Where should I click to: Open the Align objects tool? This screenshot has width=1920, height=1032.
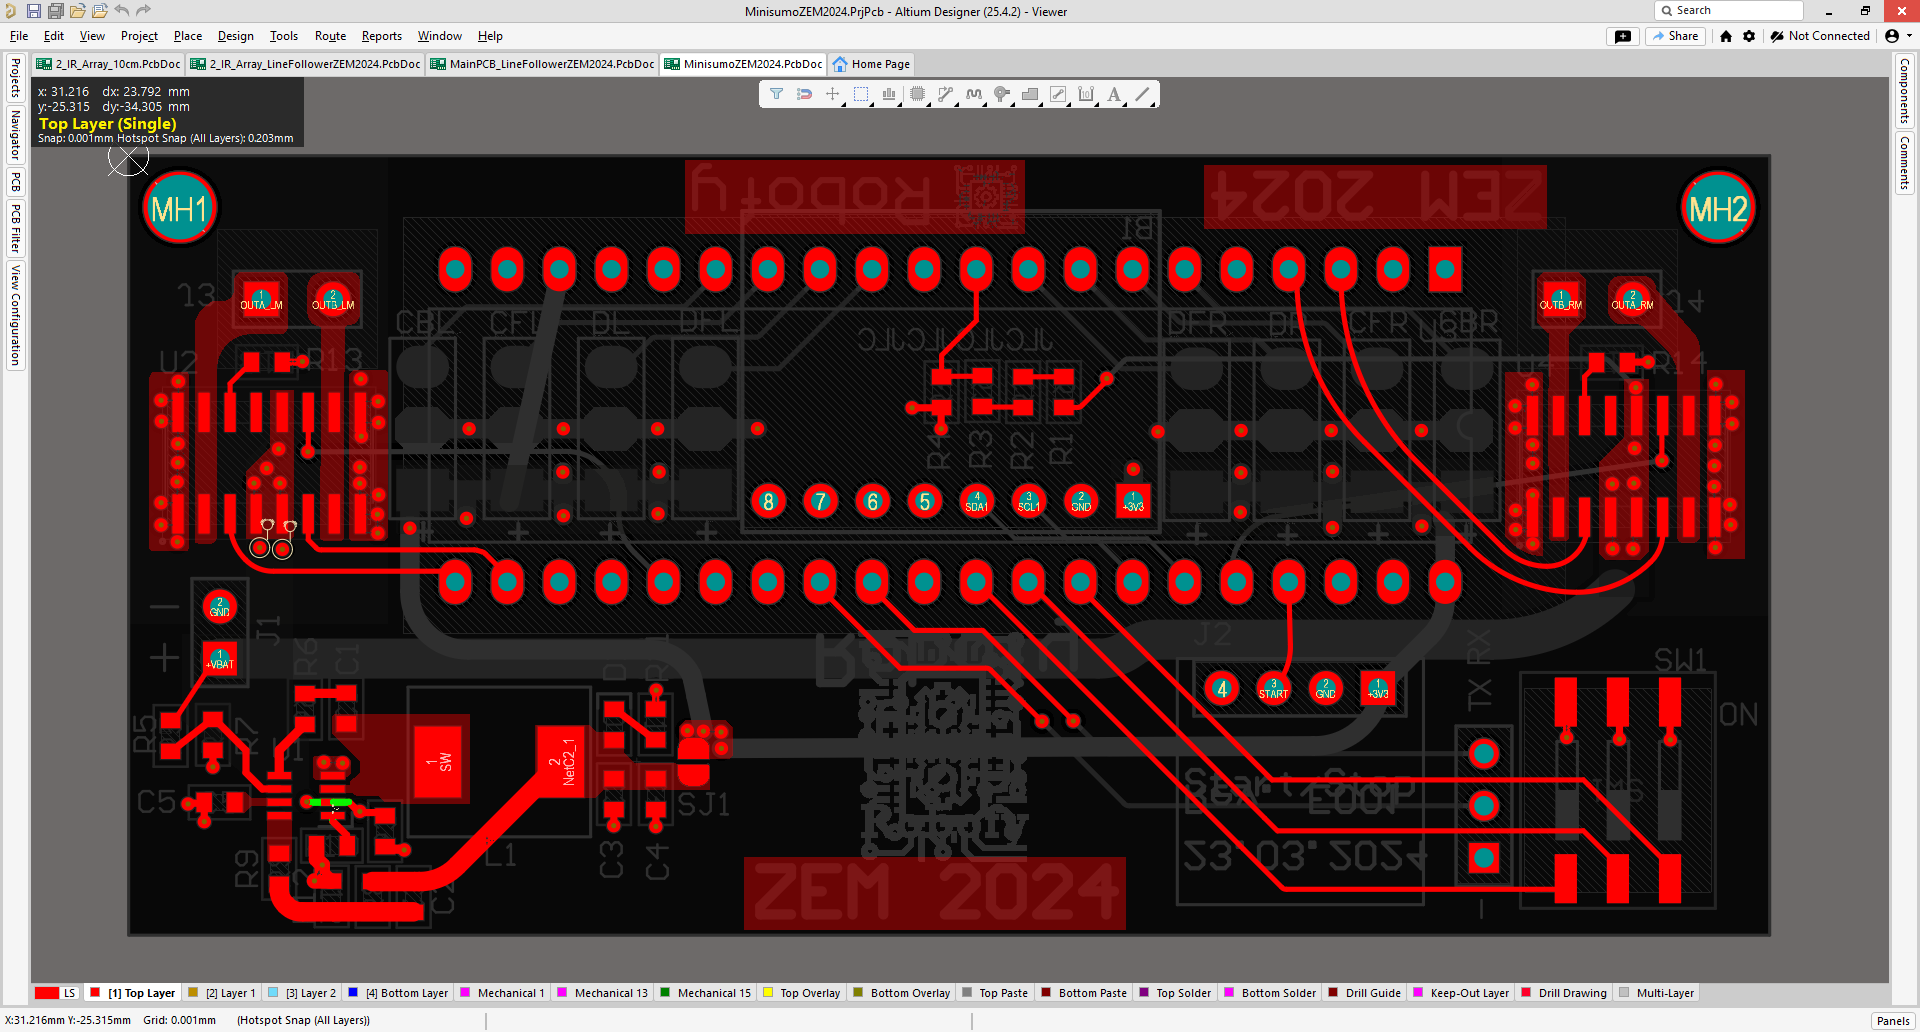(x=888, y=94)
